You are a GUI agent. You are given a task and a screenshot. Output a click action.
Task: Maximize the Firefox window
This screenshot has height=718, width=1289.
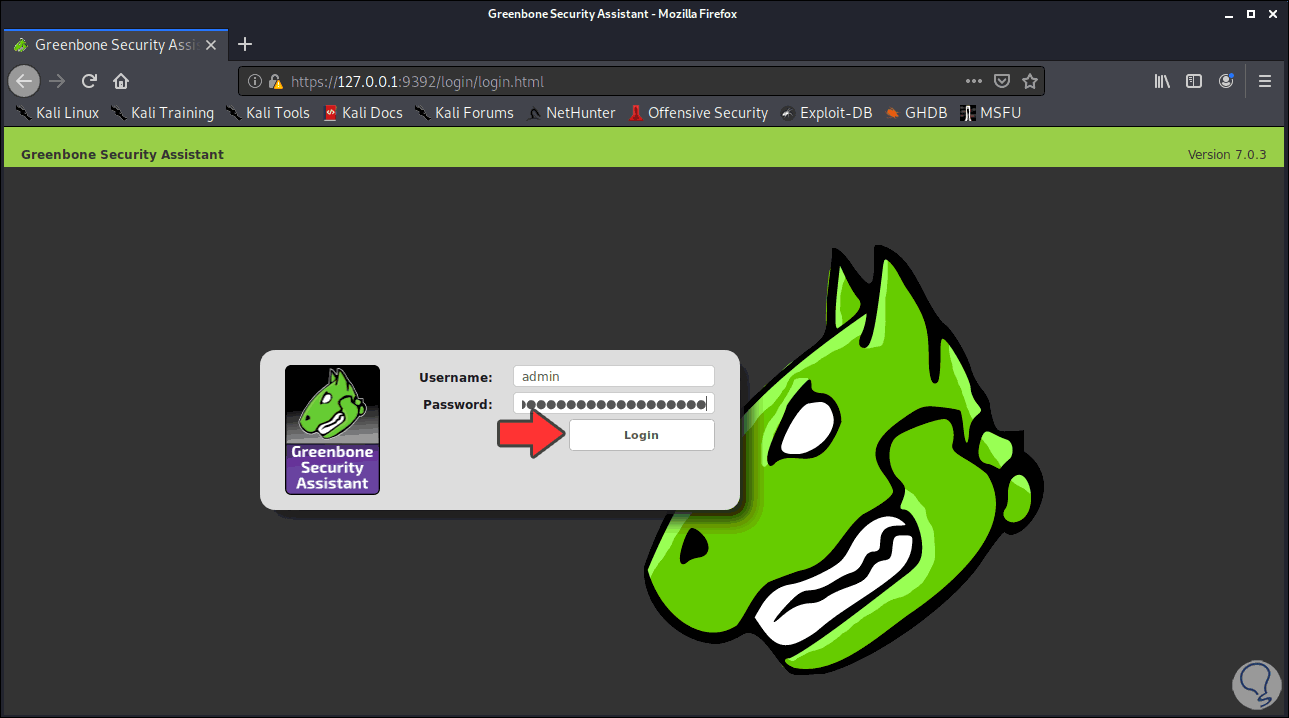point(1251,14)
